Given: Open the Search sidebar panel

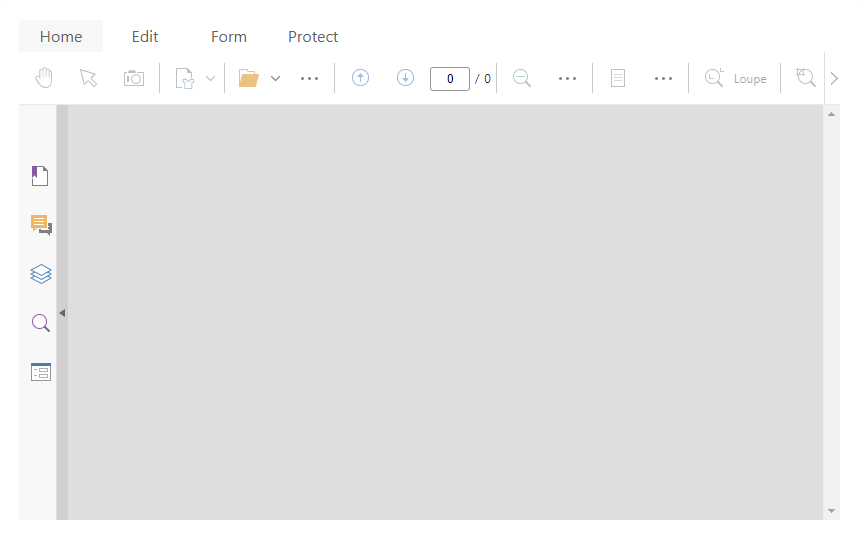Looking at the screenshot, I should [x=41, y=323].
